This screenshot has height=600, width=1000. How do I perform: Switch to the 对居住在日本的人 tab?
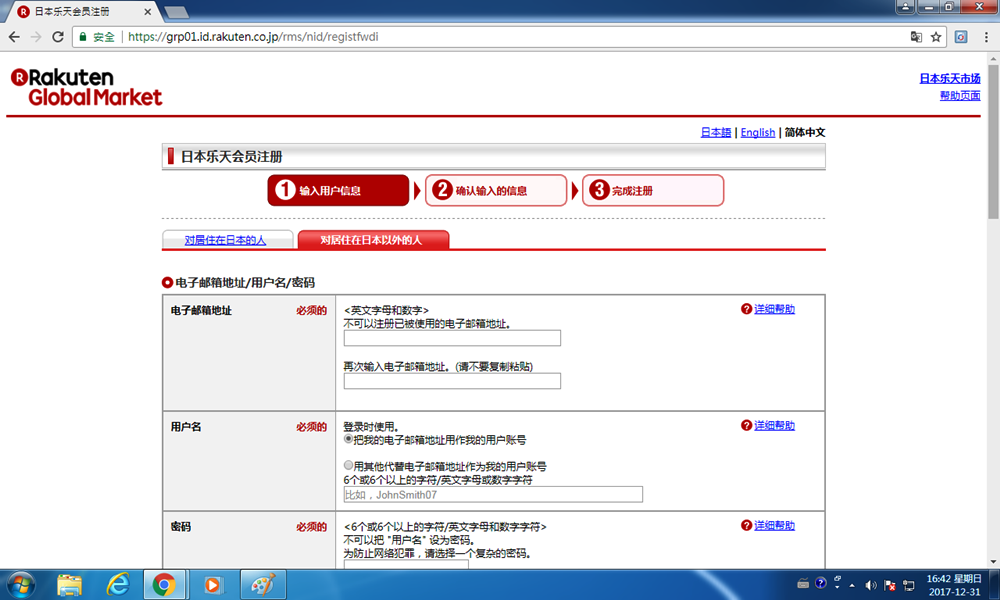point(226,240)
